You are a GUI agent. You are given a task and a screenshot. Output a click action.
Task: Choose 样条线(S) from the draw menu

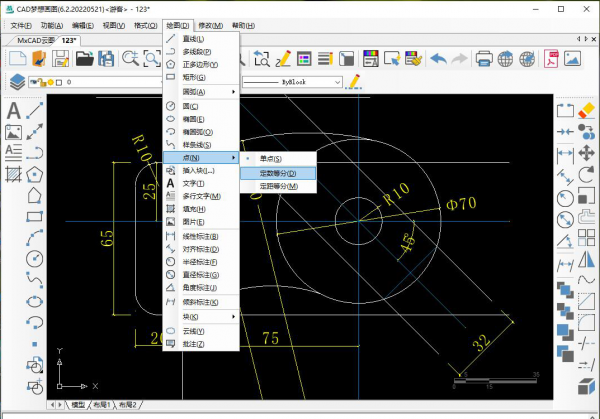tap(201, 145)
